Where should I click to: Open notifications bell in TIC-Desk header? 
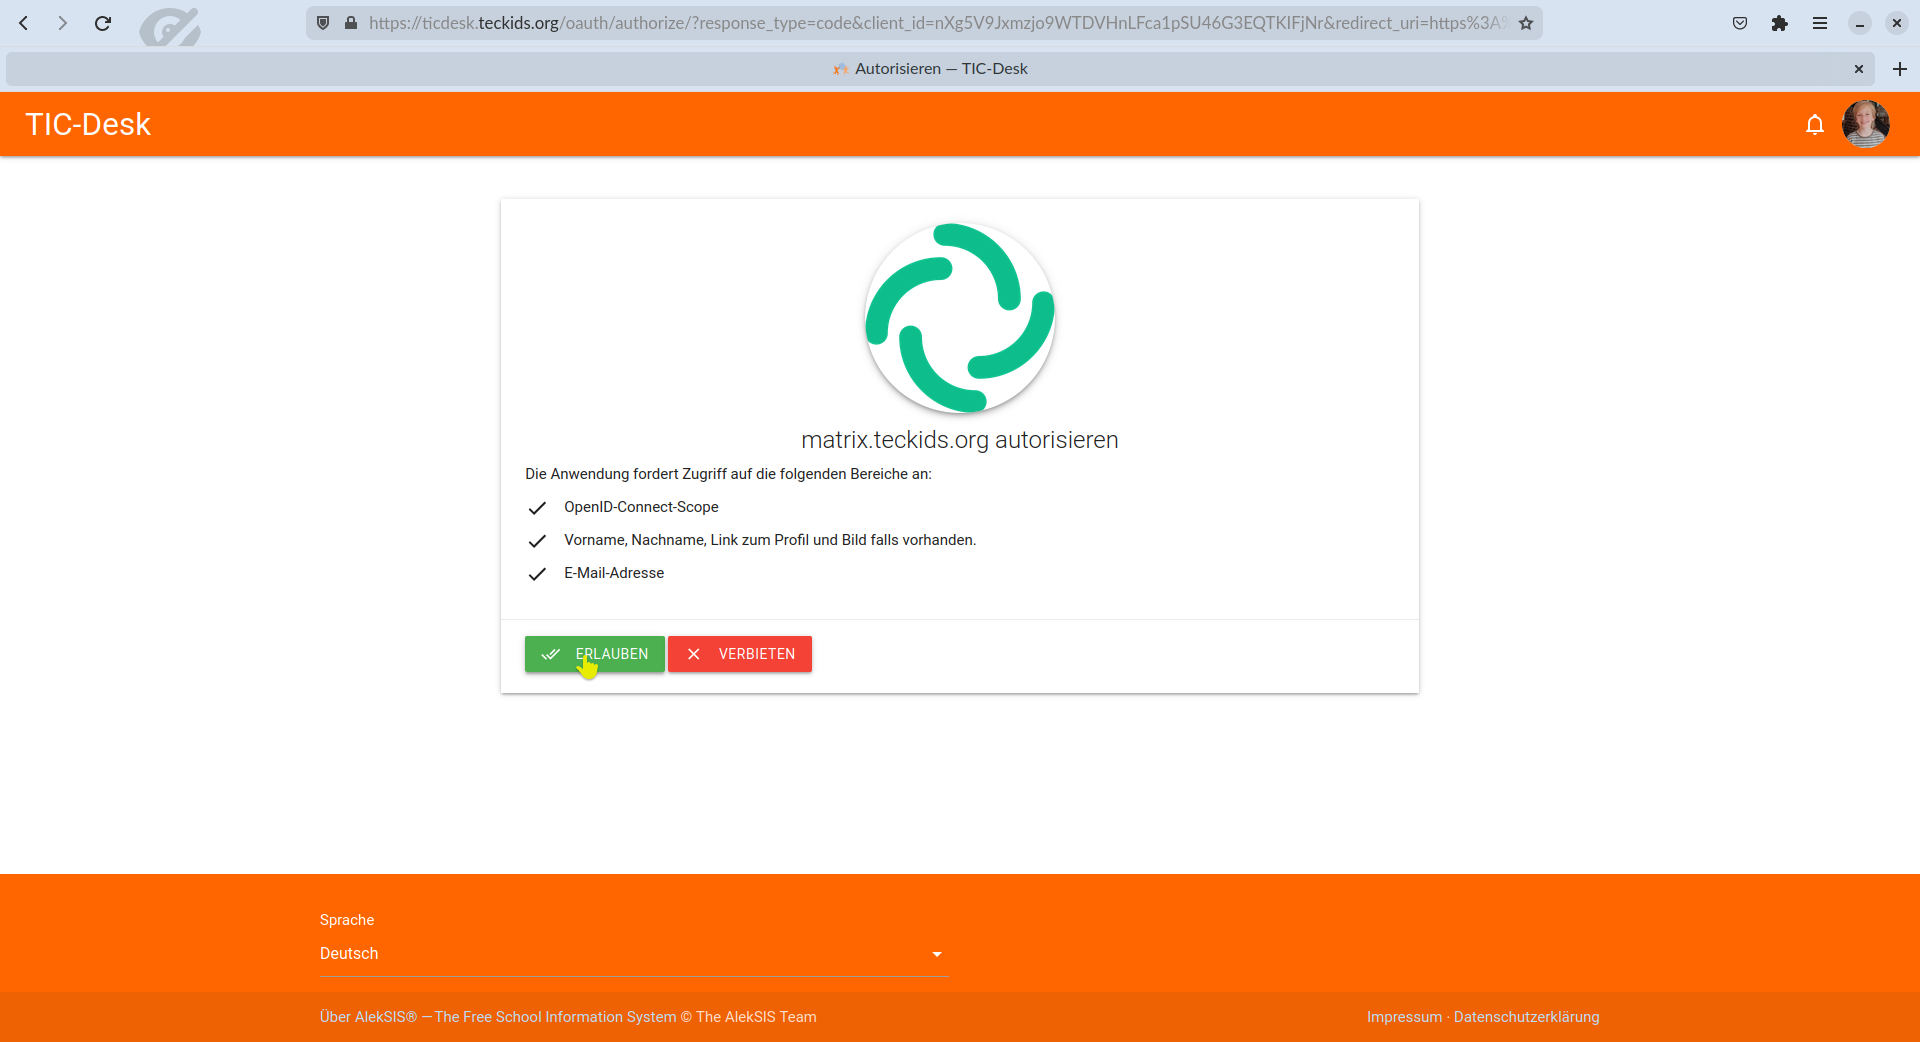point(1815,125)
